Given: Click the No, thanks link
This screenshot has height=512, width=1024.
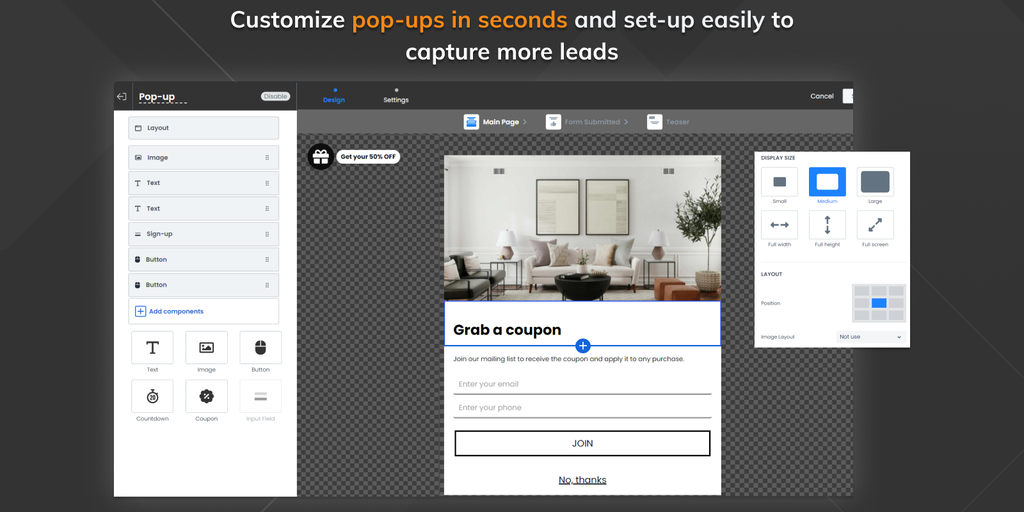Looking at the screenshot, I should (582, 480).
